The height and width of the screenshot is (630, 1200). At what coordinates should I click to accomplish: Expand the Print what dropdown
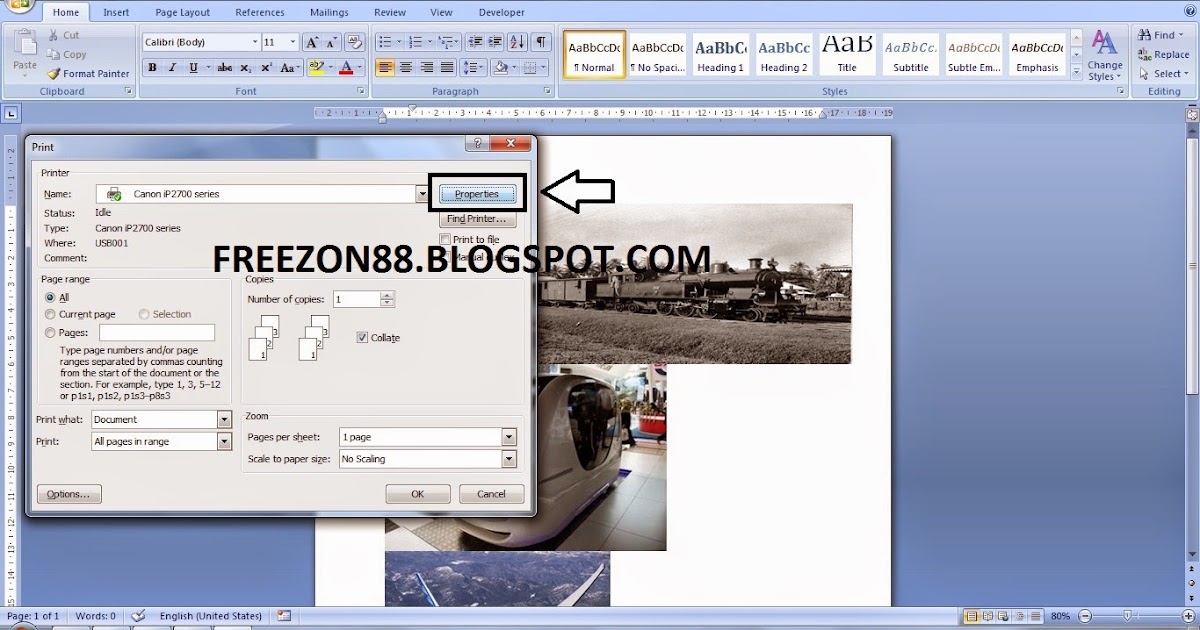click(224, 420)
